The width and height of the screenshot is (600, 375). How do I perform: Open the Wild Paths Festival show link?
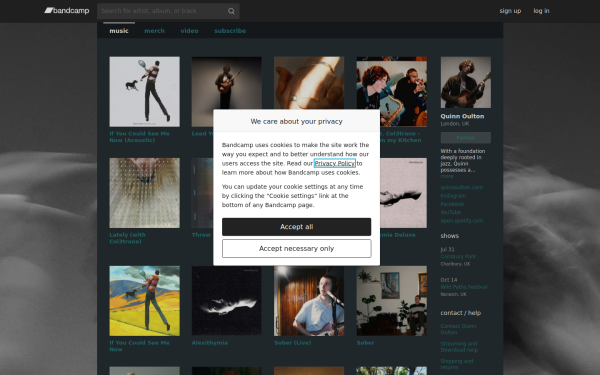click(x=464, y=287)
